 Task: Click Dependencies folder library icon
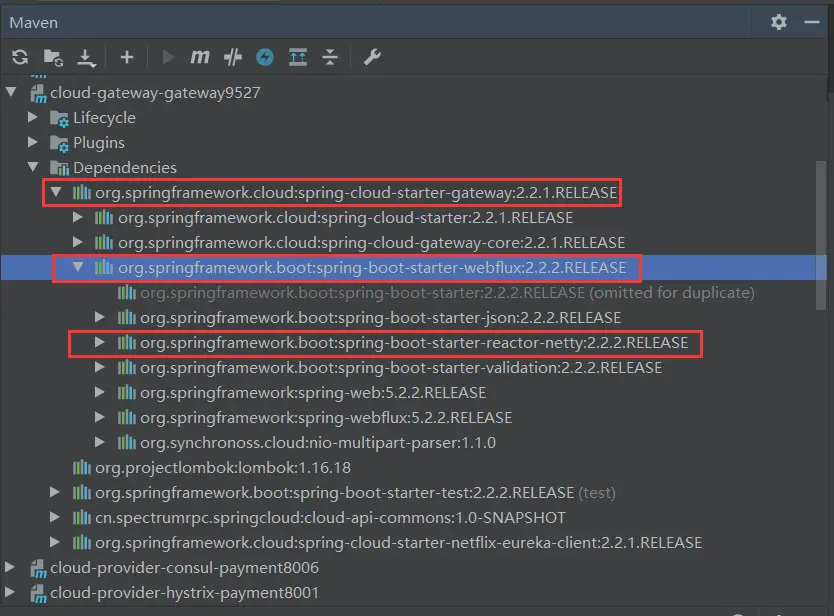click(59, 168)
